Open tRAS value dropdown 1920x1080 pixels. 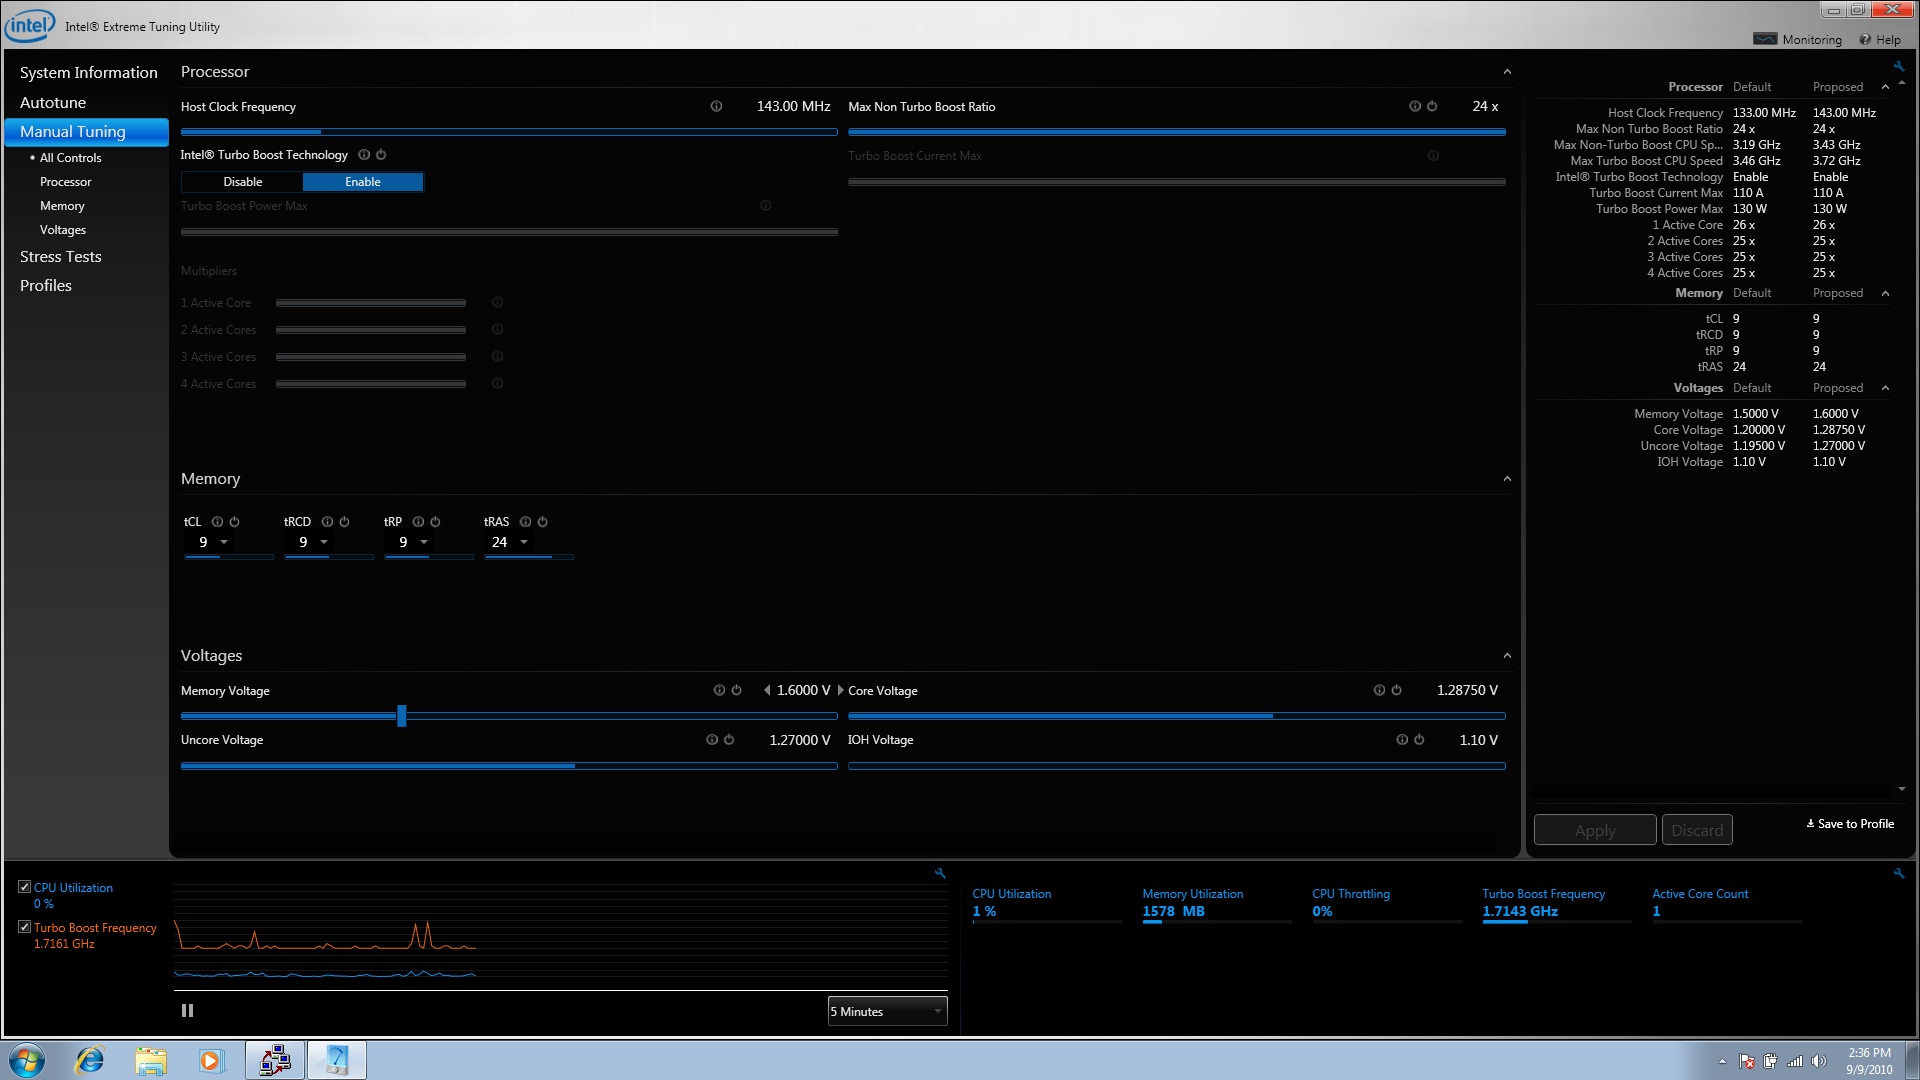click(x=524, y=542)
